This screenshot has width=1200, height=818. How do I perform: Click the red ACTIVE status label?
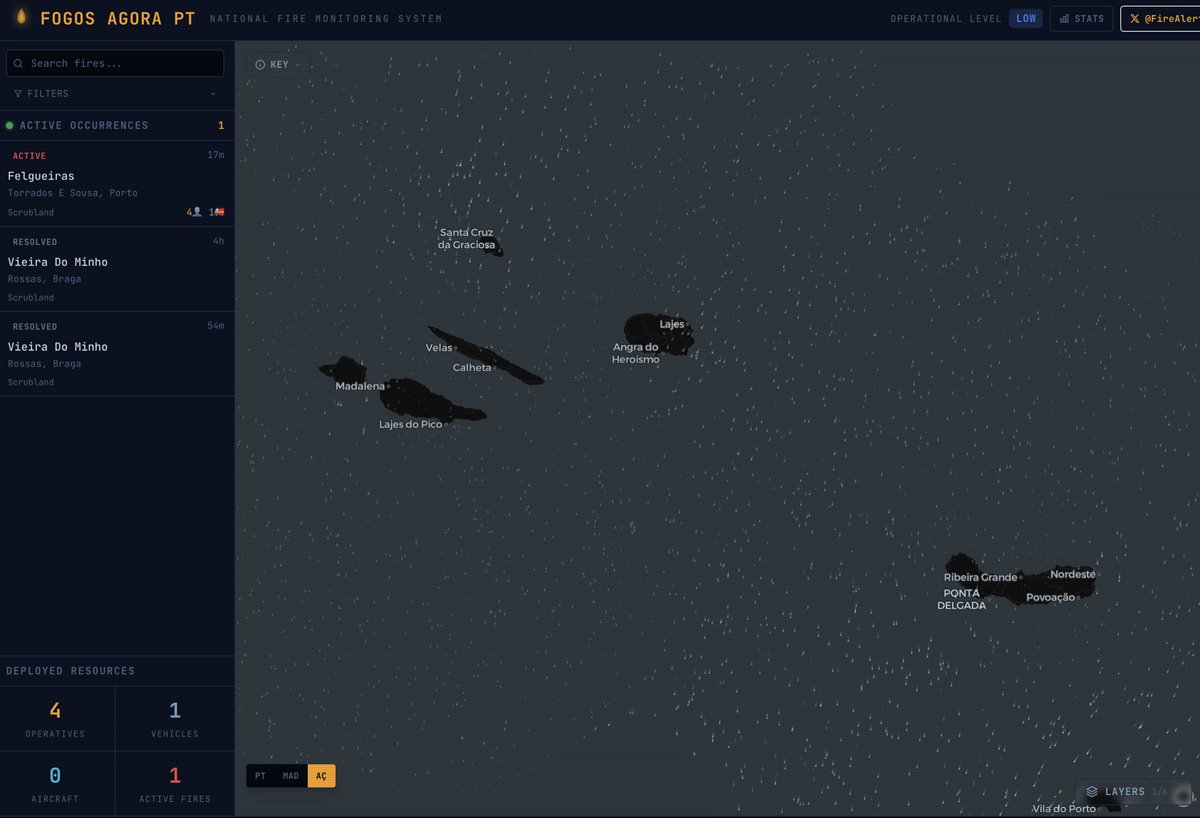tap(29, 156)
